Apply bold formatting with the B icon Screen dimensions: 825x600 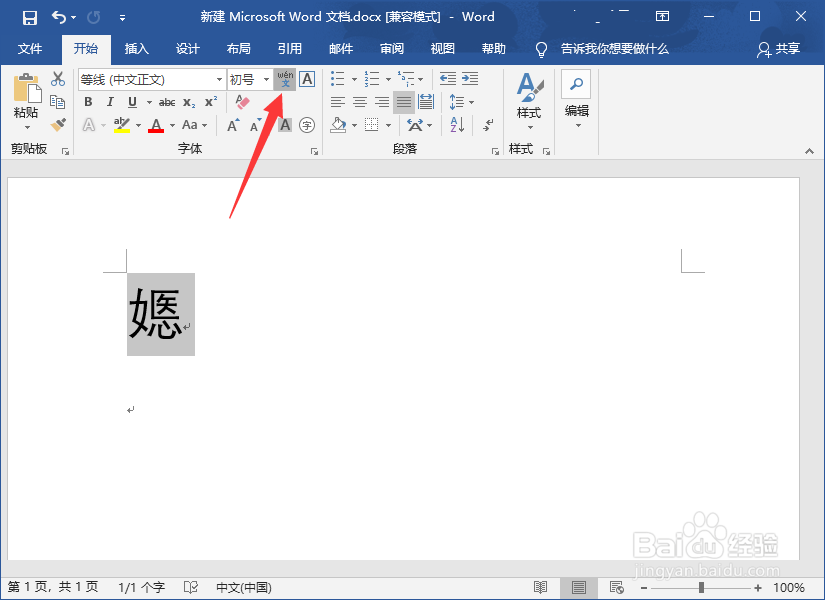88,102
